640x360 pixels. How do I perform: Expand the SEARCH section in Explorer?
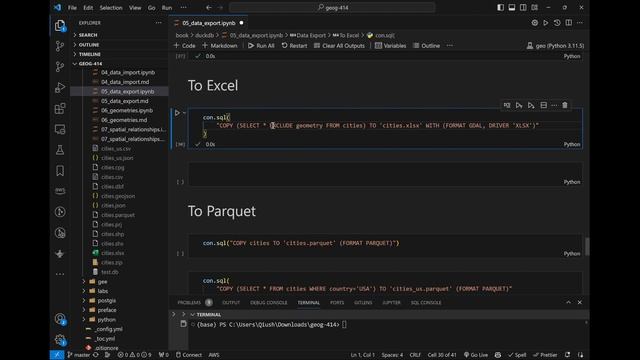point(88,35)
